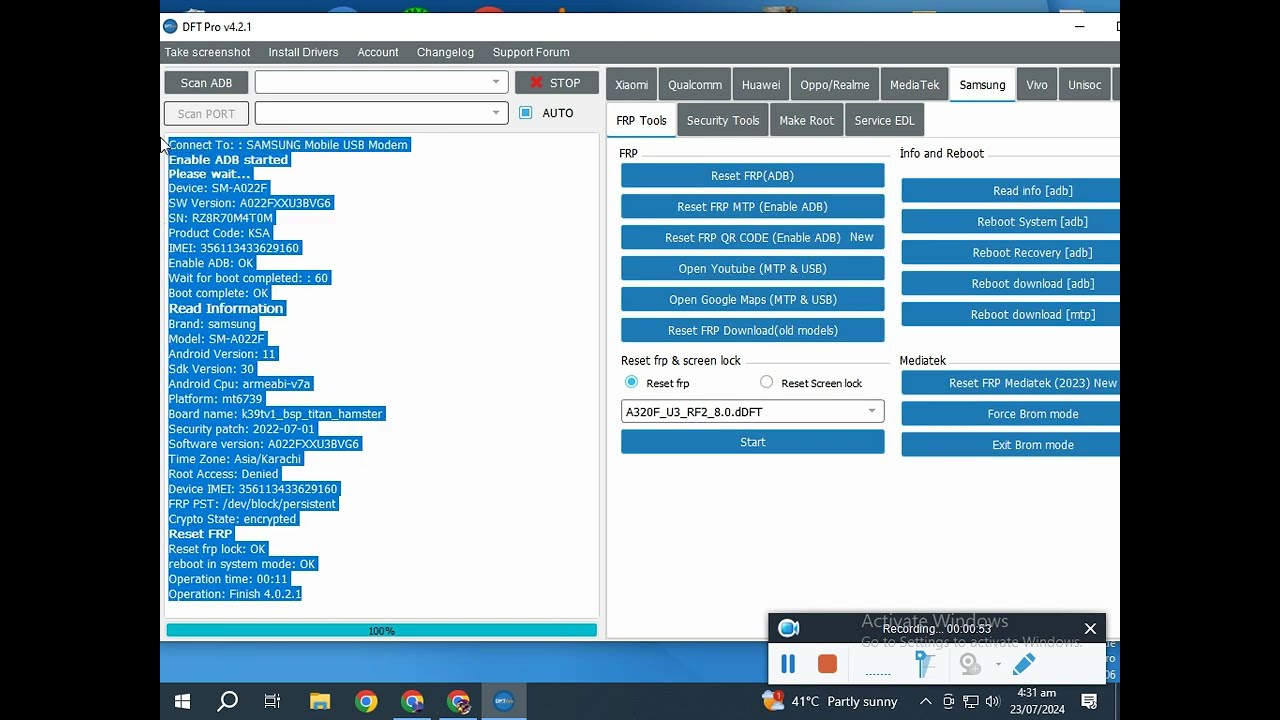Stop the recording with the red square

point(827,664)
